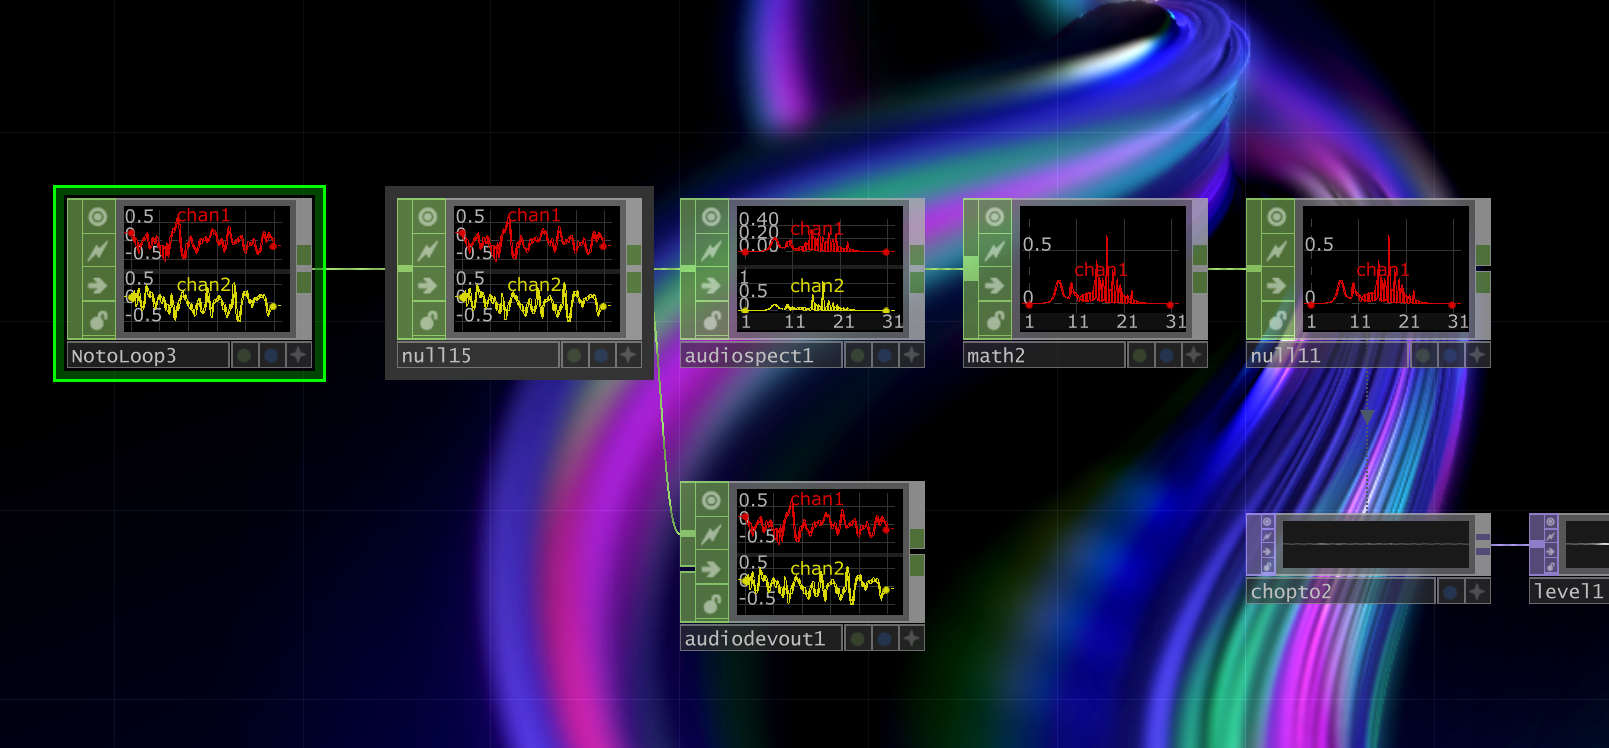
Task: Toggle viewer active flag on math2
Action: tap(994, 216)
